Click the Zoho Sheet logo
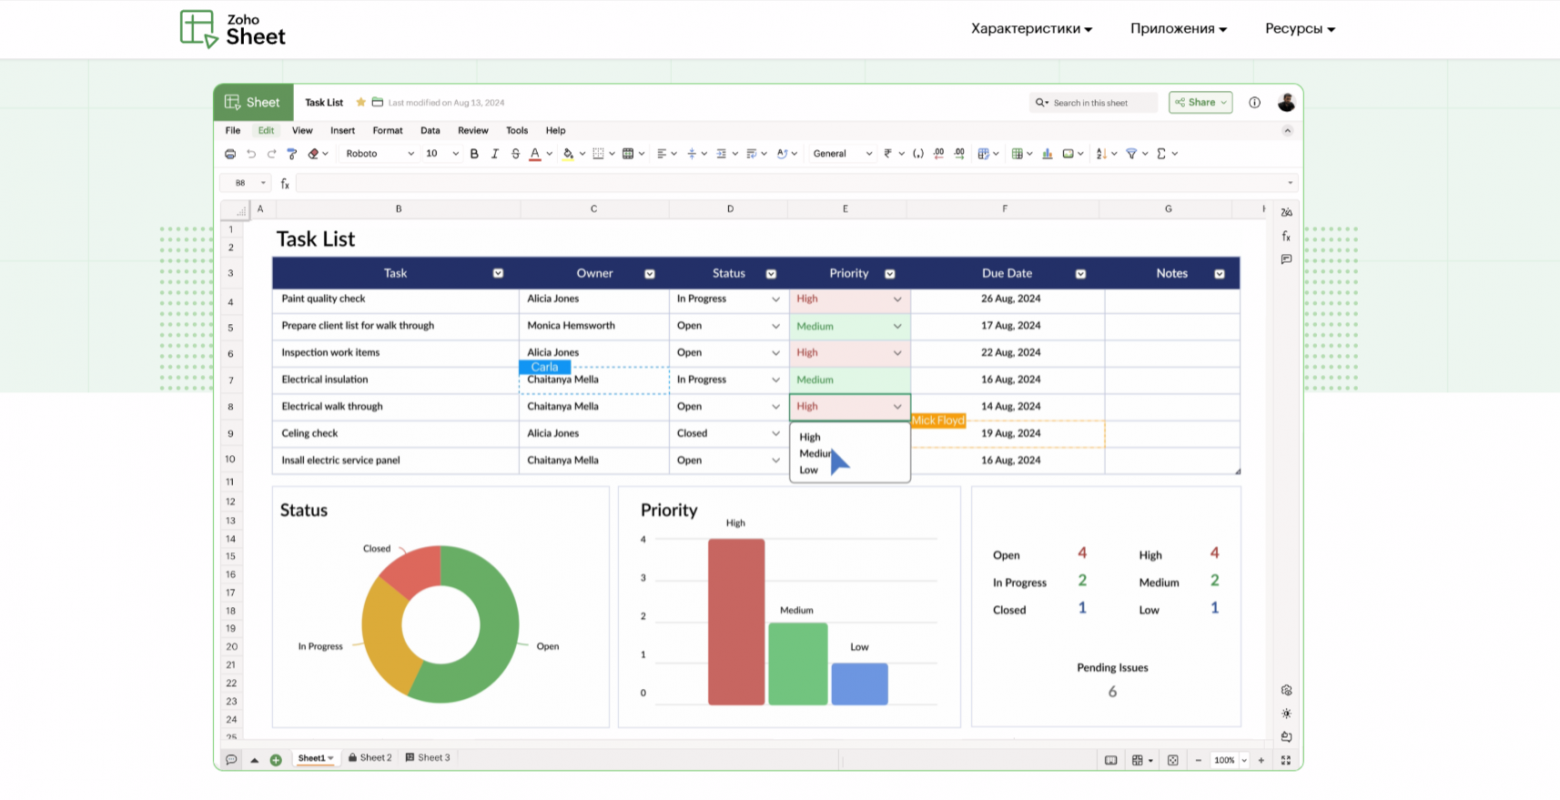This screenshot has height=800, width=1560. click(x=233, y=29)
